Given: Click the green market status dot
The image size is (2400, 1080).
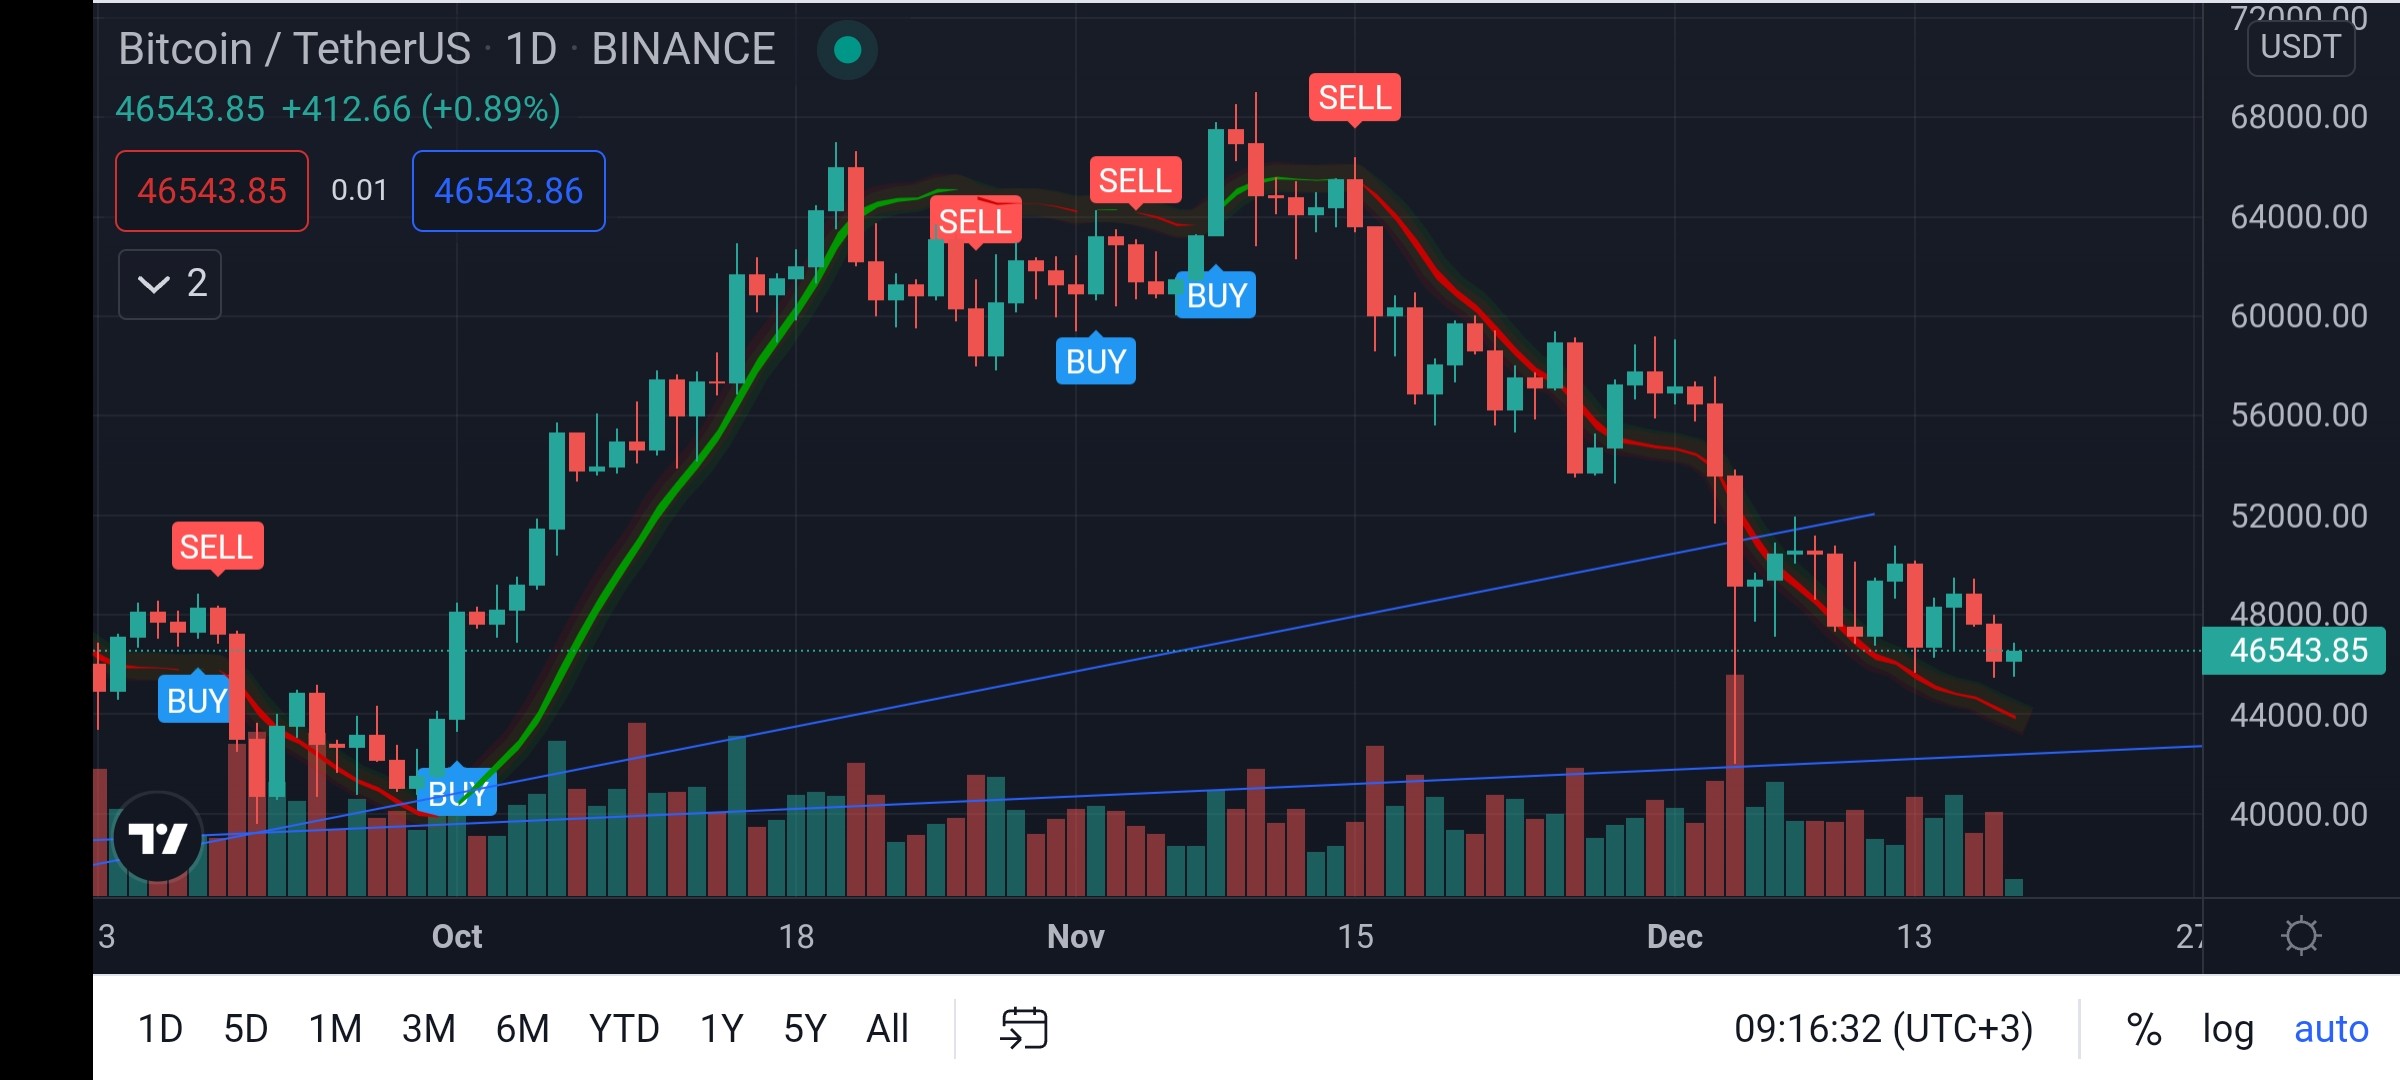Looking at the screenshot, I should point(847,49).
